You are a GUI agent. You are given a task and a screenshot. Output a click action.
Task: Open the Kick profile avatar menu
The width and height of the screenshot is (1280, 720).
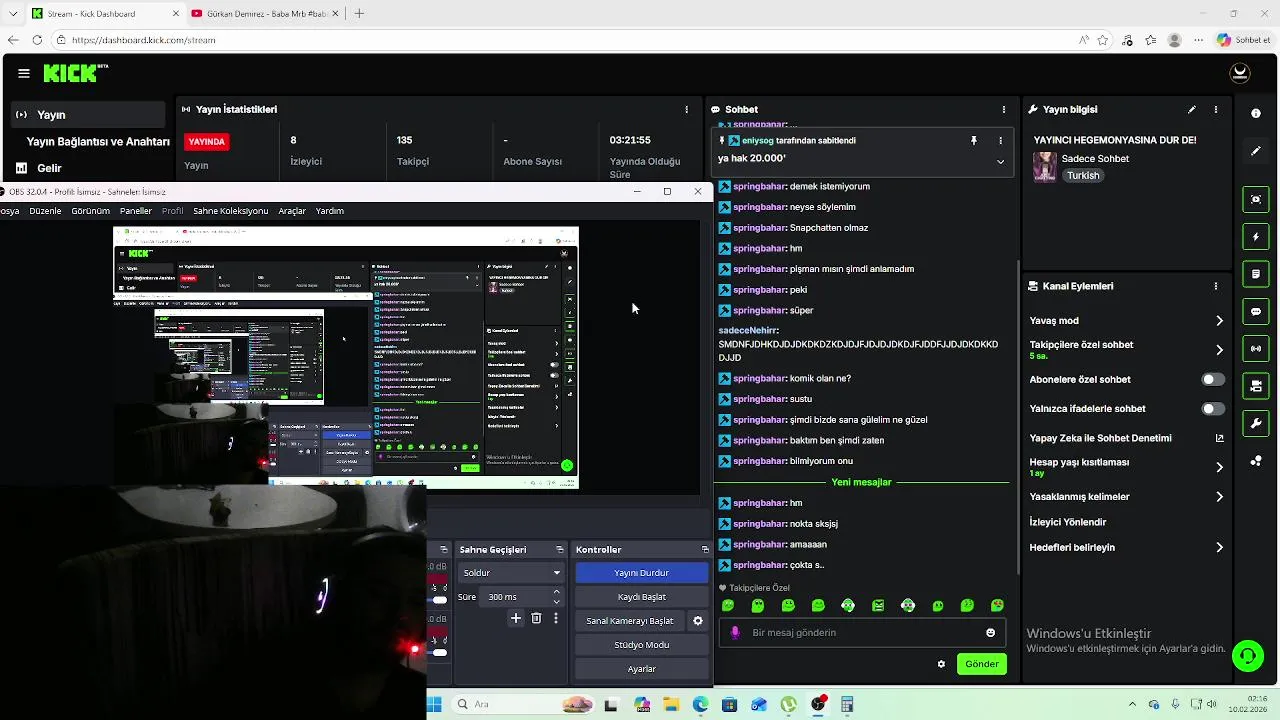coord(1240,73)
